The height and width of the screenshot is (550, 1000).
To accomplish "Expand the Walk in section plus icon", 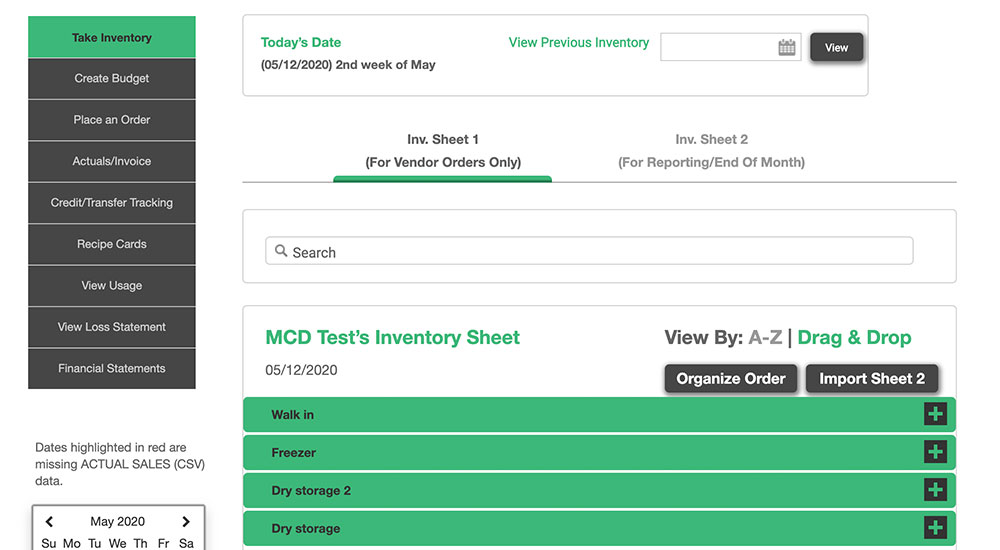I will pyautogui.click(x=935, y=414).
